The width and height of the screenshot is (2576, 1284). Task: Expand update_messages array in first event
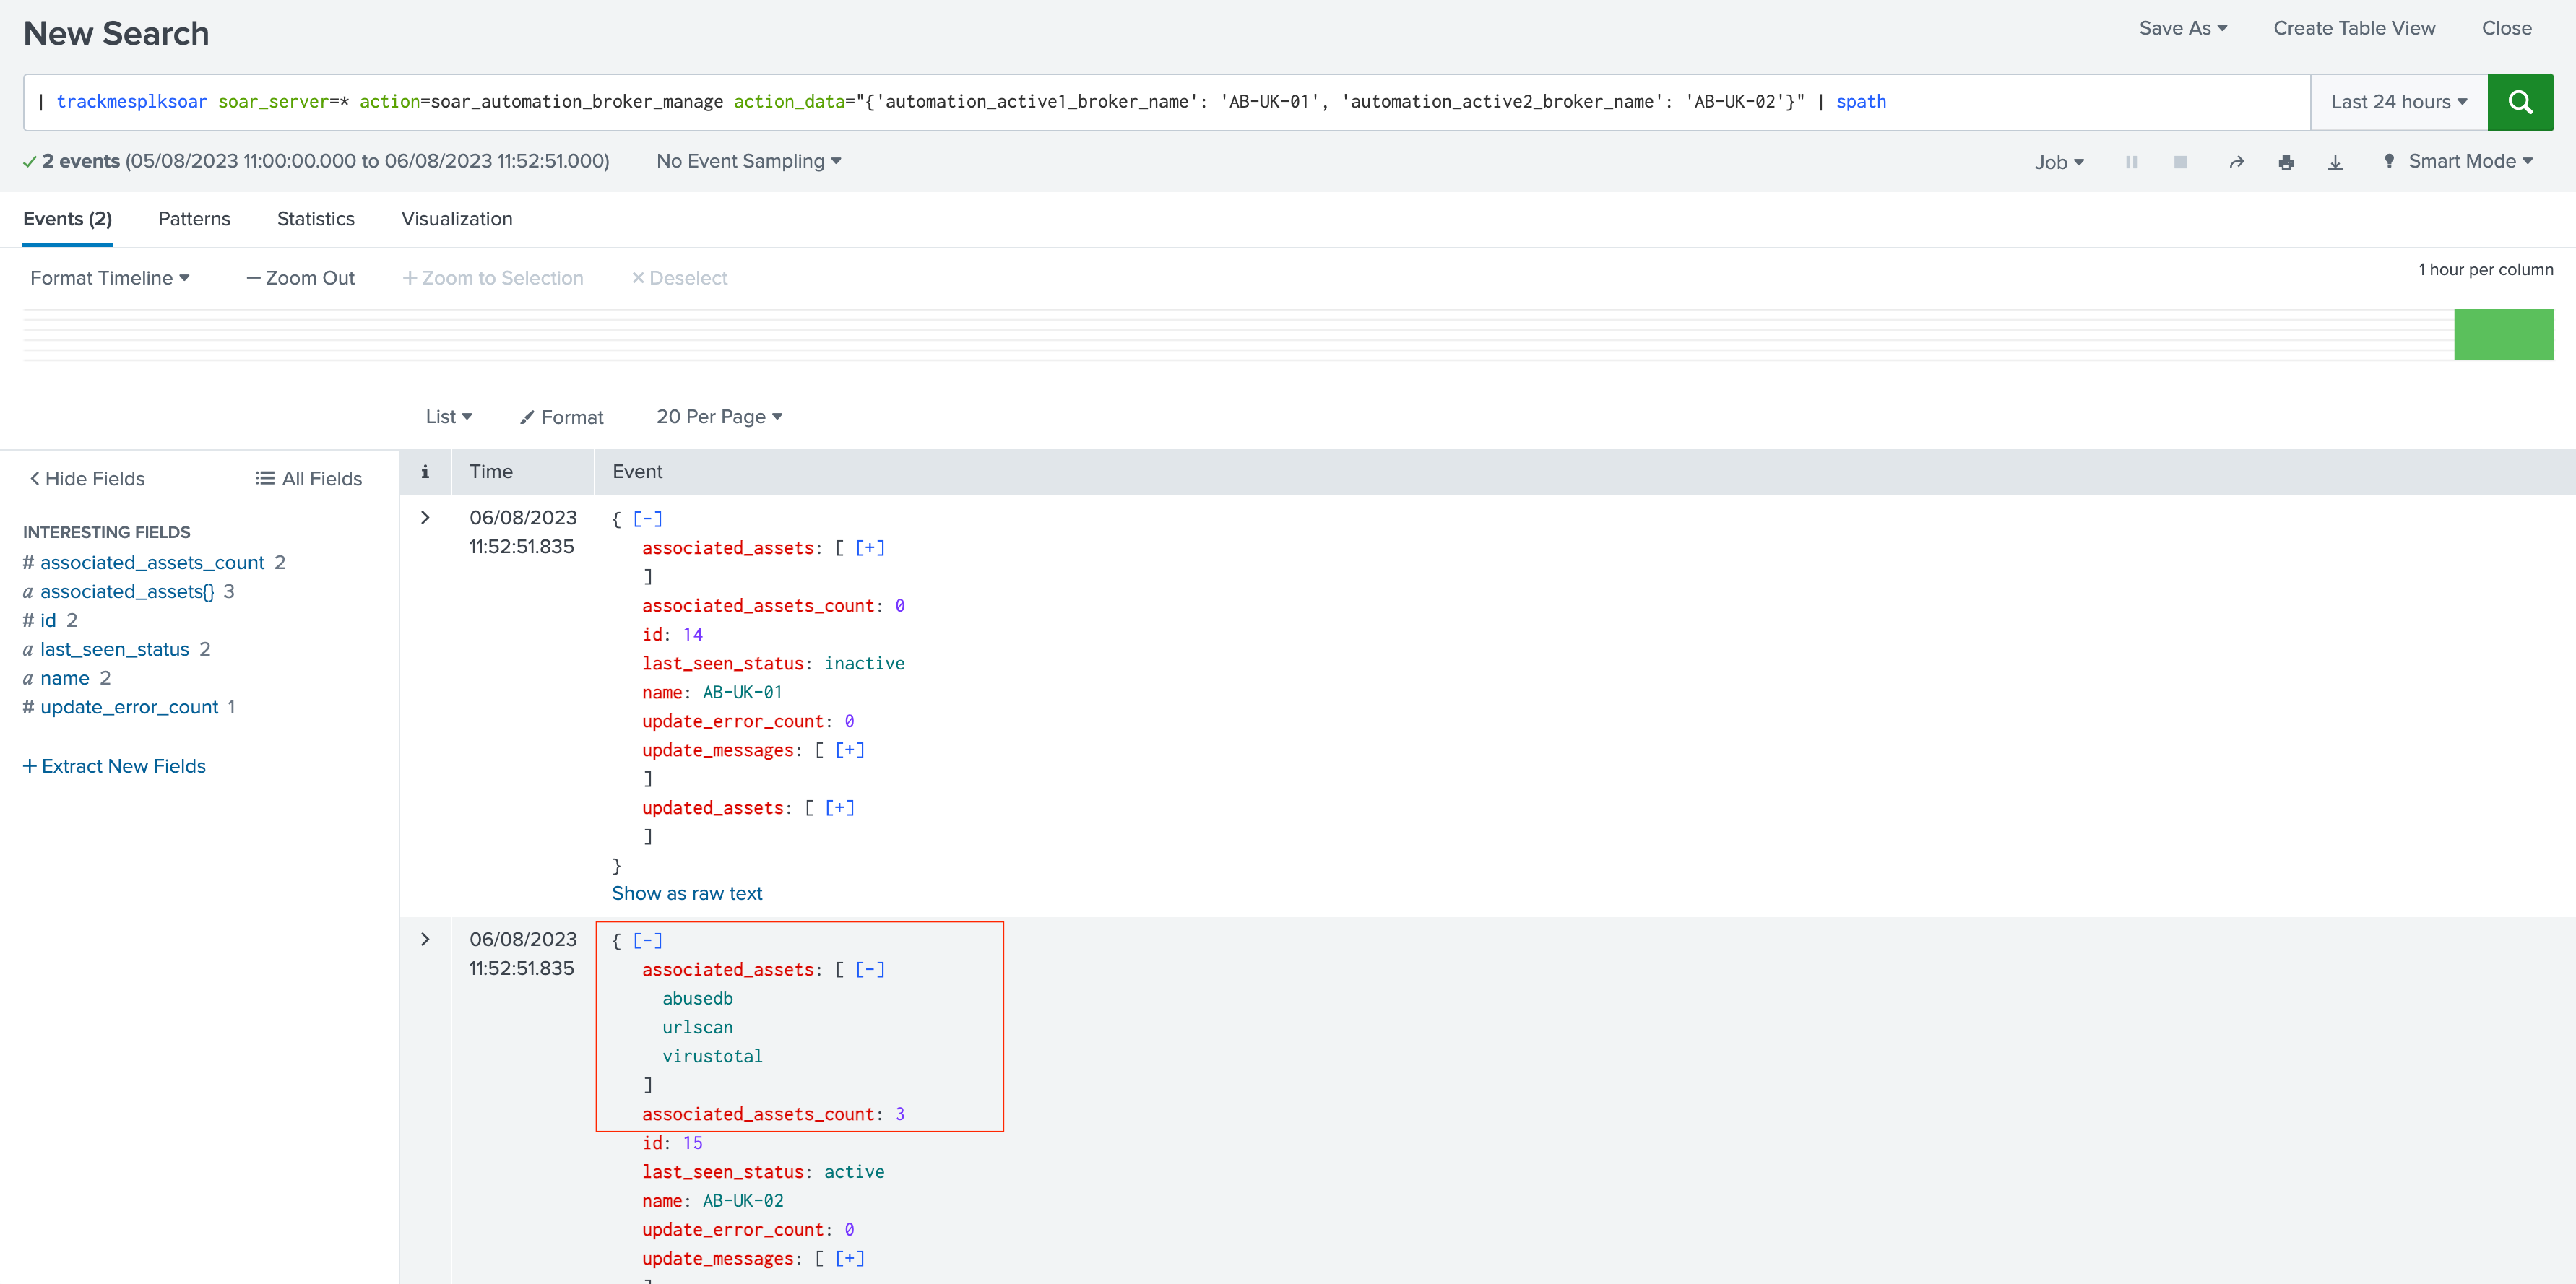coord(850,750)
